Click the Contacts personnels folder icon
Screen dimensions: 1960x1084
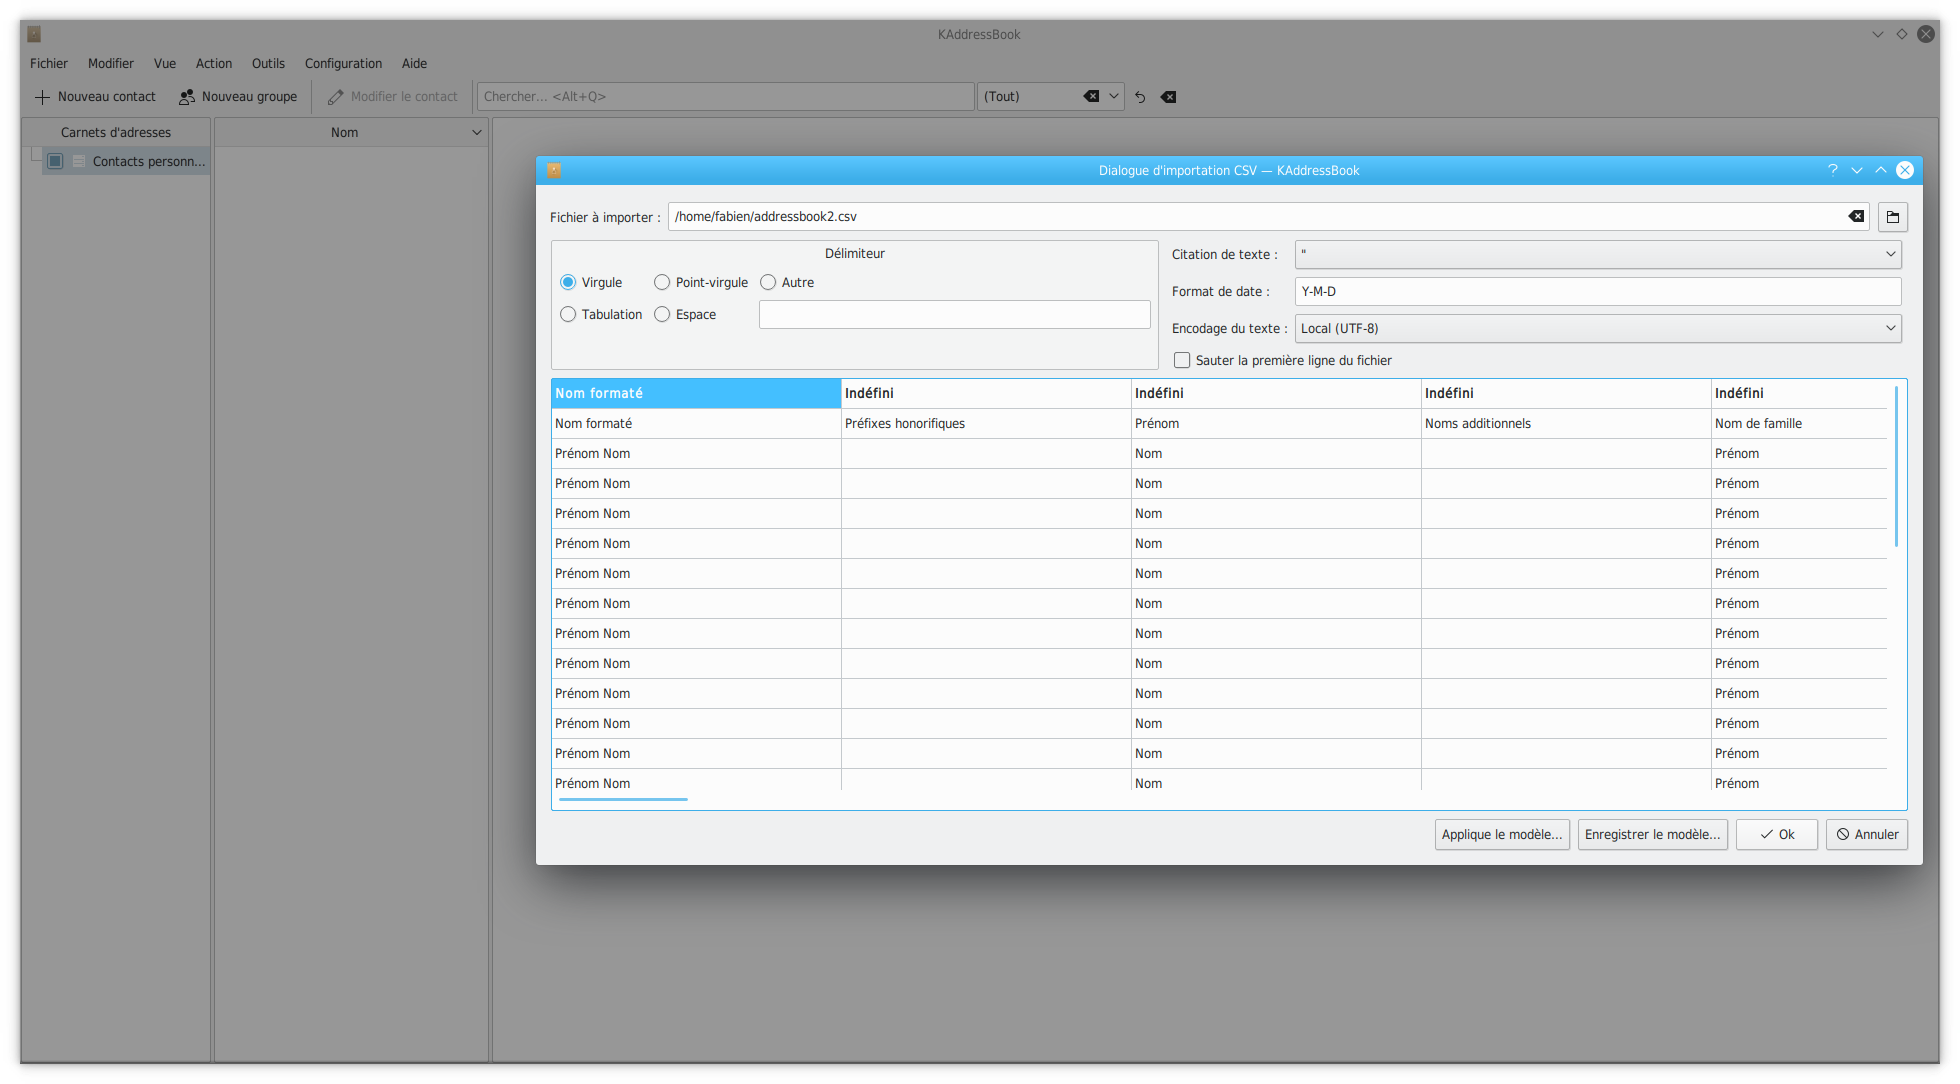[x=79, y=161]
